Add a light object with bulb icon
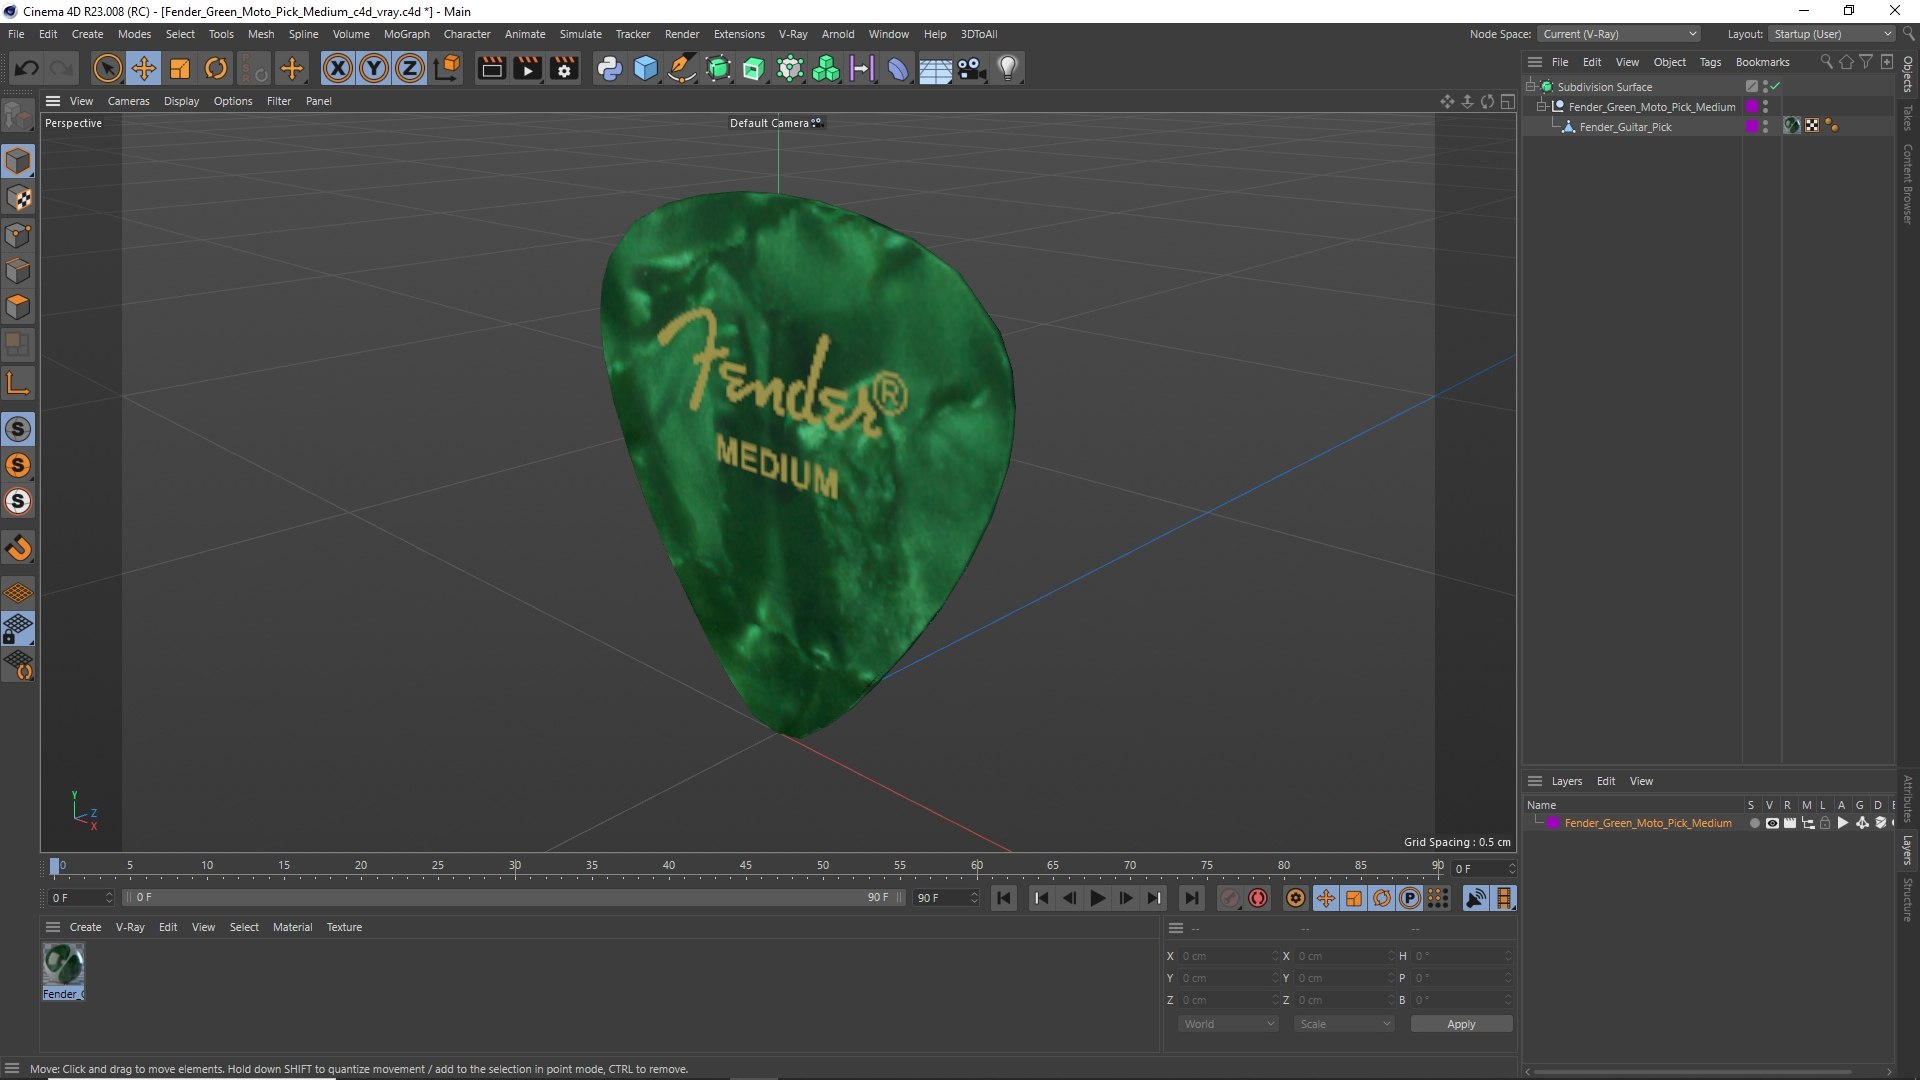 click(1008, 68)
